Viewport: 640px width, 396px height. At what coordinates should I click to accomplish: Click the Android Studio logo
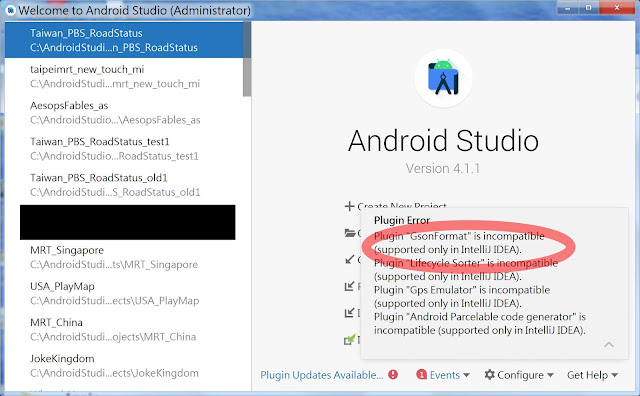(443, 78)
